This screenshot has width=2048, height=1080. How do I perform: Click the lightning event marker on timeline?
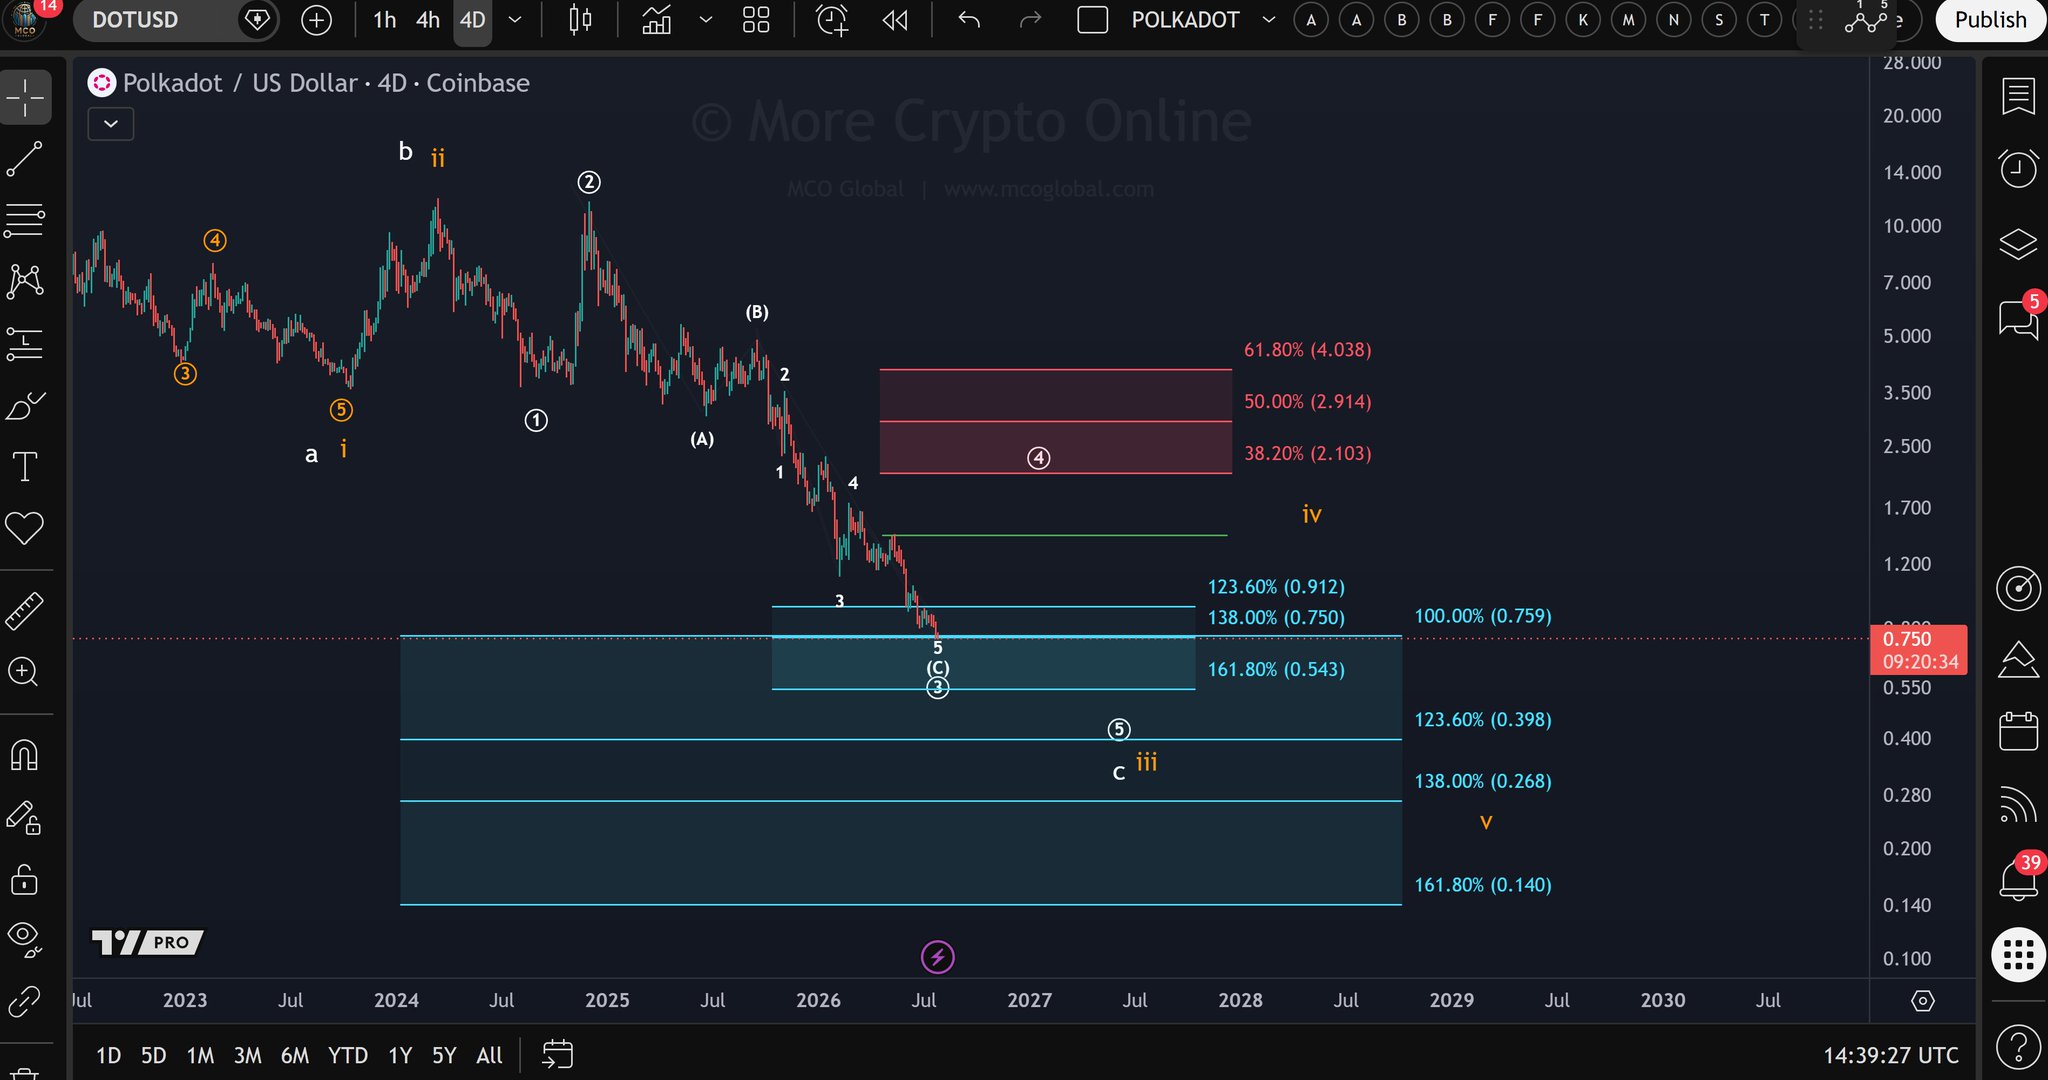(937, 957)
